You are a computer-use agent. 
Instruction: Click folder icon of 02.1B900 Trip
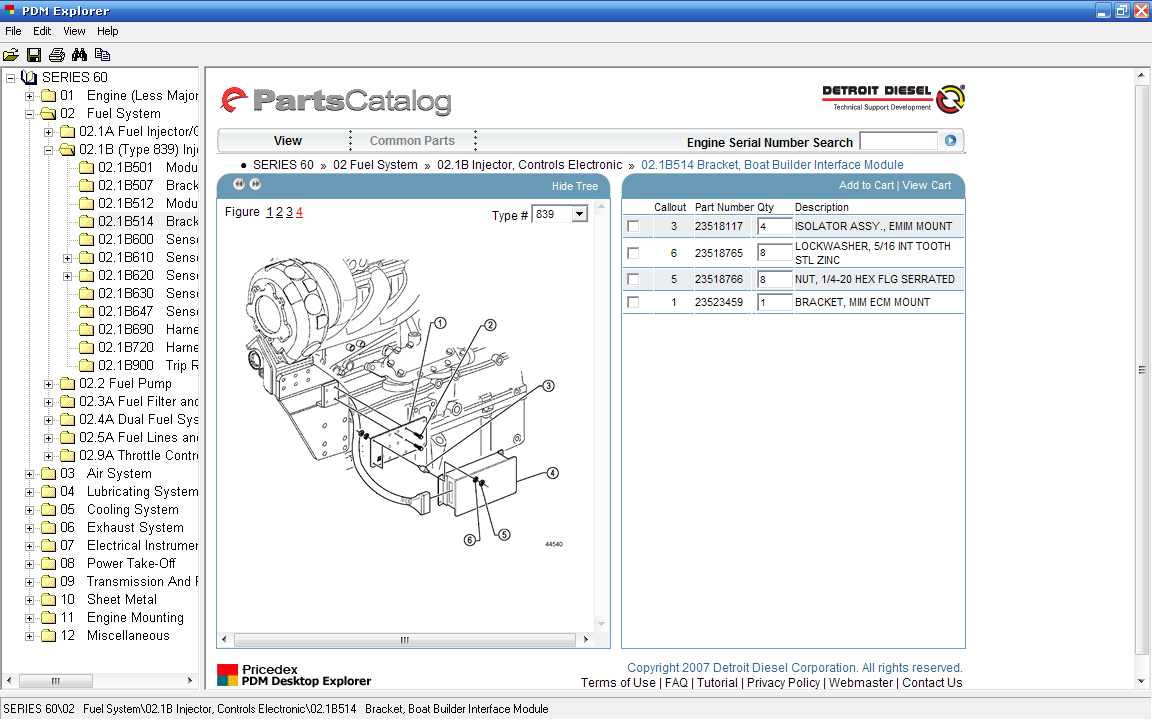tap(87, 366)
